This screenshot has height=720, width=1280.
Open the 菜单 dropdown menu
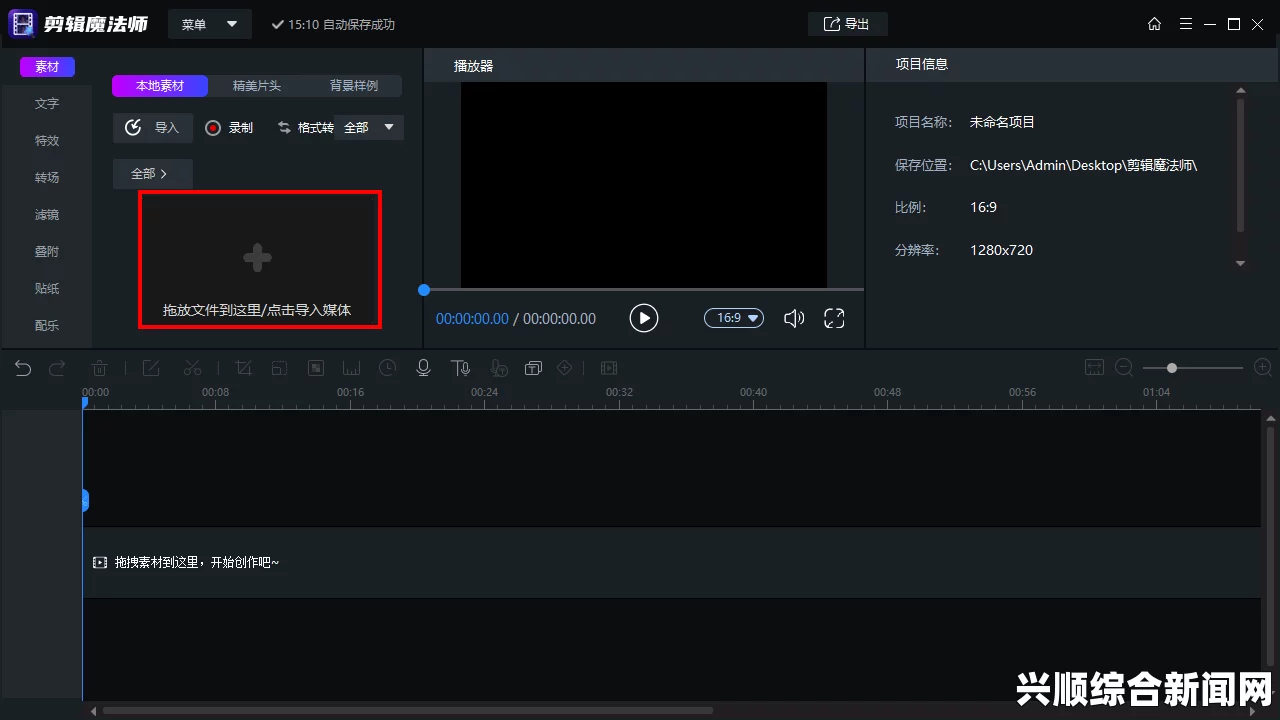[x=210, y=24]
